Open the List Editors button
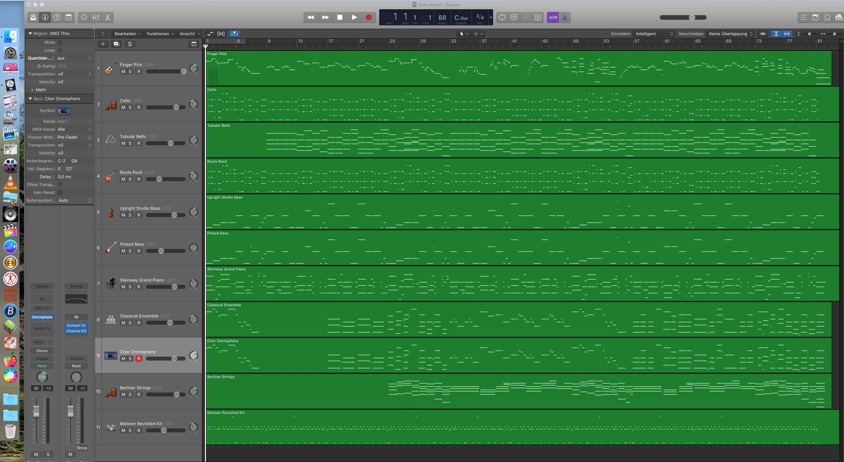 click(804, 17)
